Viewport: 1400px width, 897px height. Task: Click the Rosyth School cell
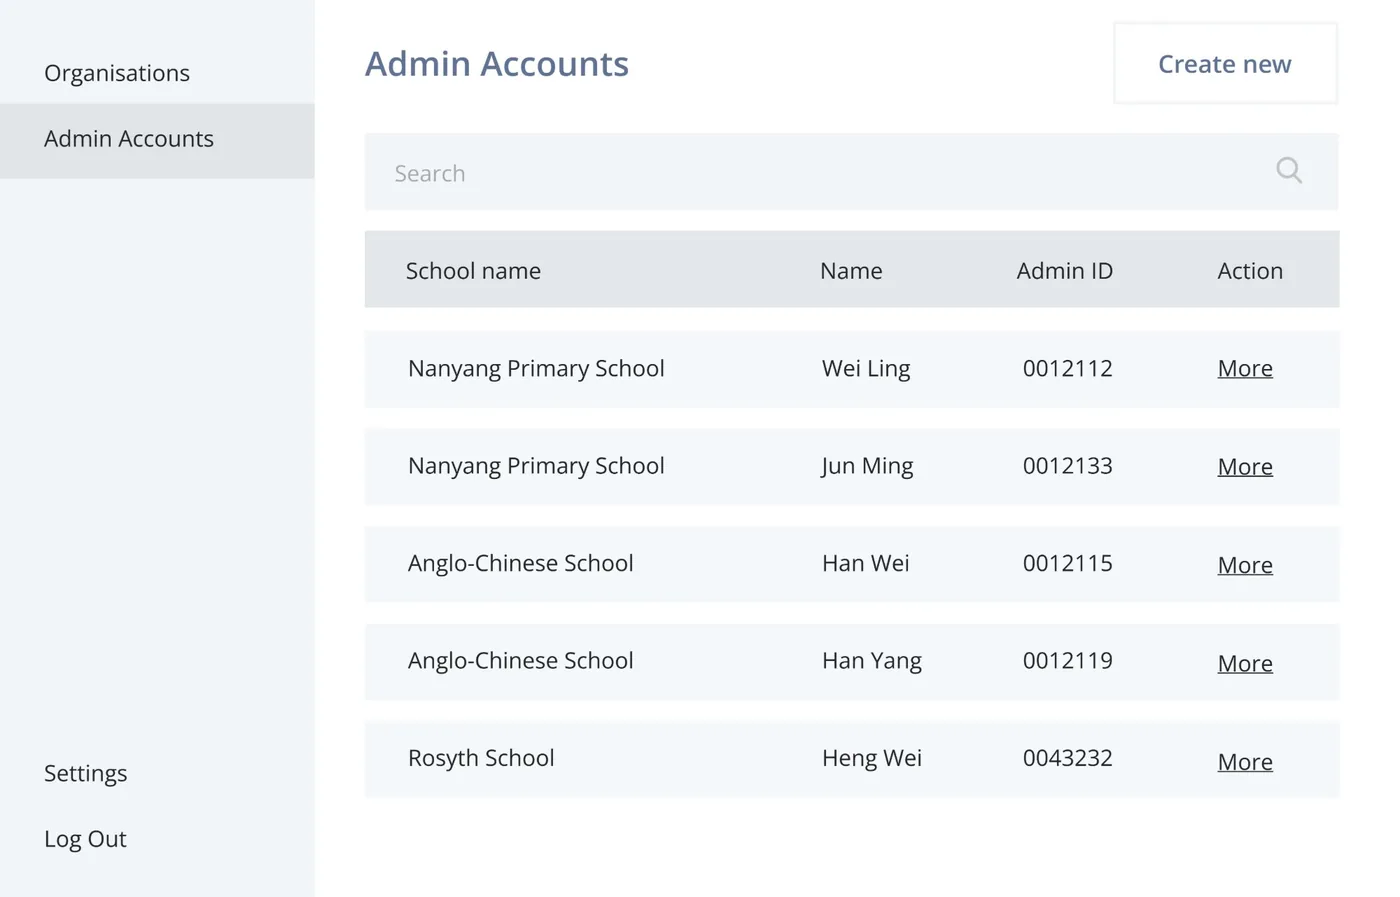click(x=481, y=759)
